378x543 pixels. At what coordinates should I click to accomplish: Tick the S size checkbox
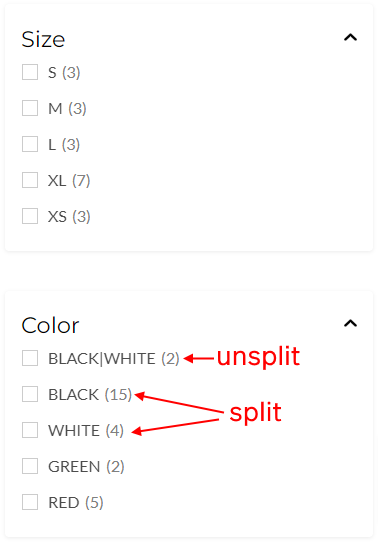click(x=30, y=72)
